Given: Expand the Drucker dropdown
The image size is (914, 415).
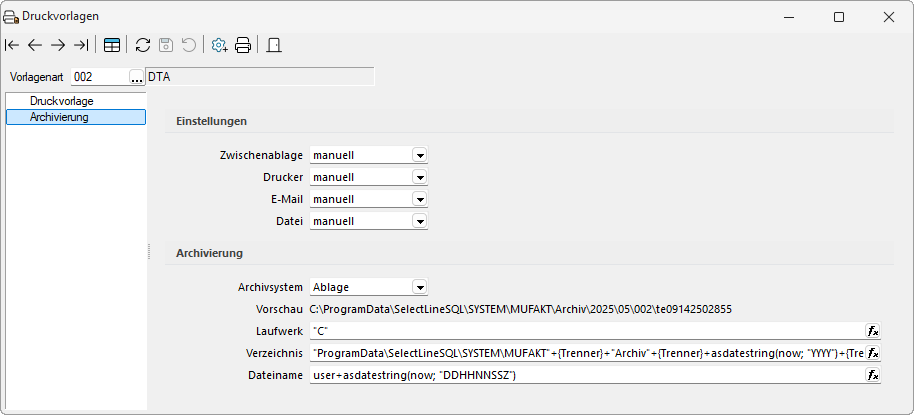Looking at the screenshot, I should [420, 177].
